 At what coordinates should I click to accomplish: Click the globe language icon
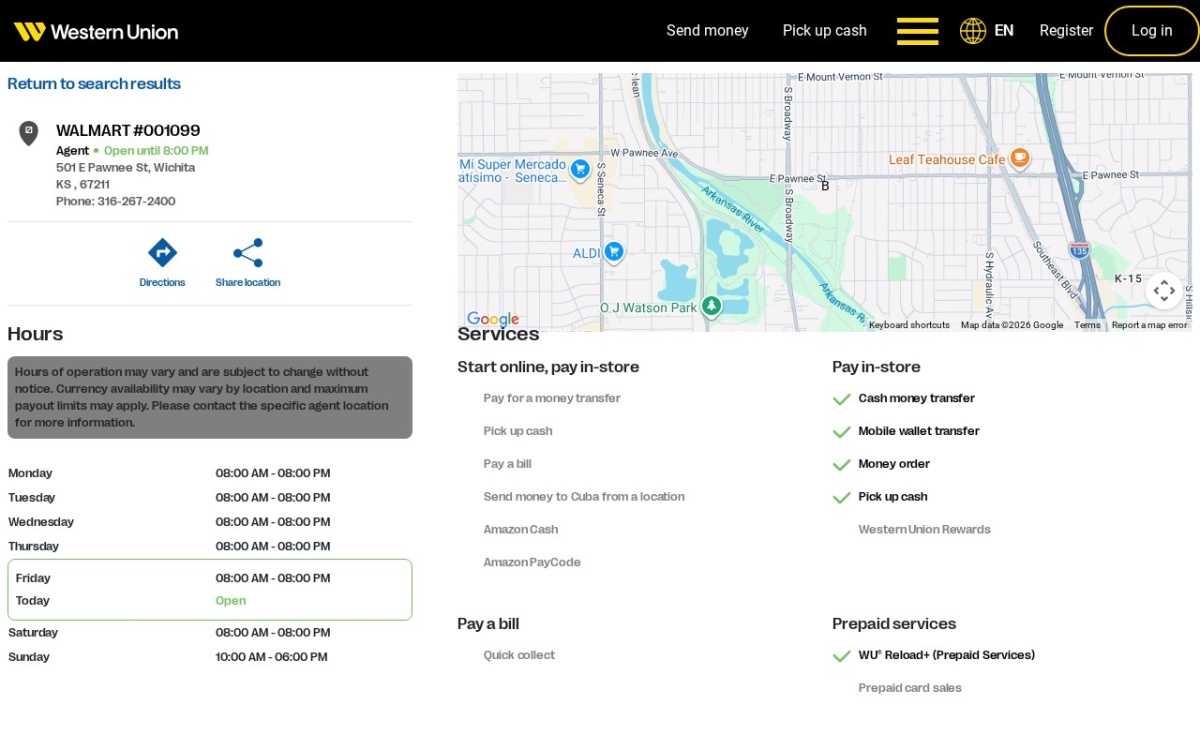pos(973,31)
